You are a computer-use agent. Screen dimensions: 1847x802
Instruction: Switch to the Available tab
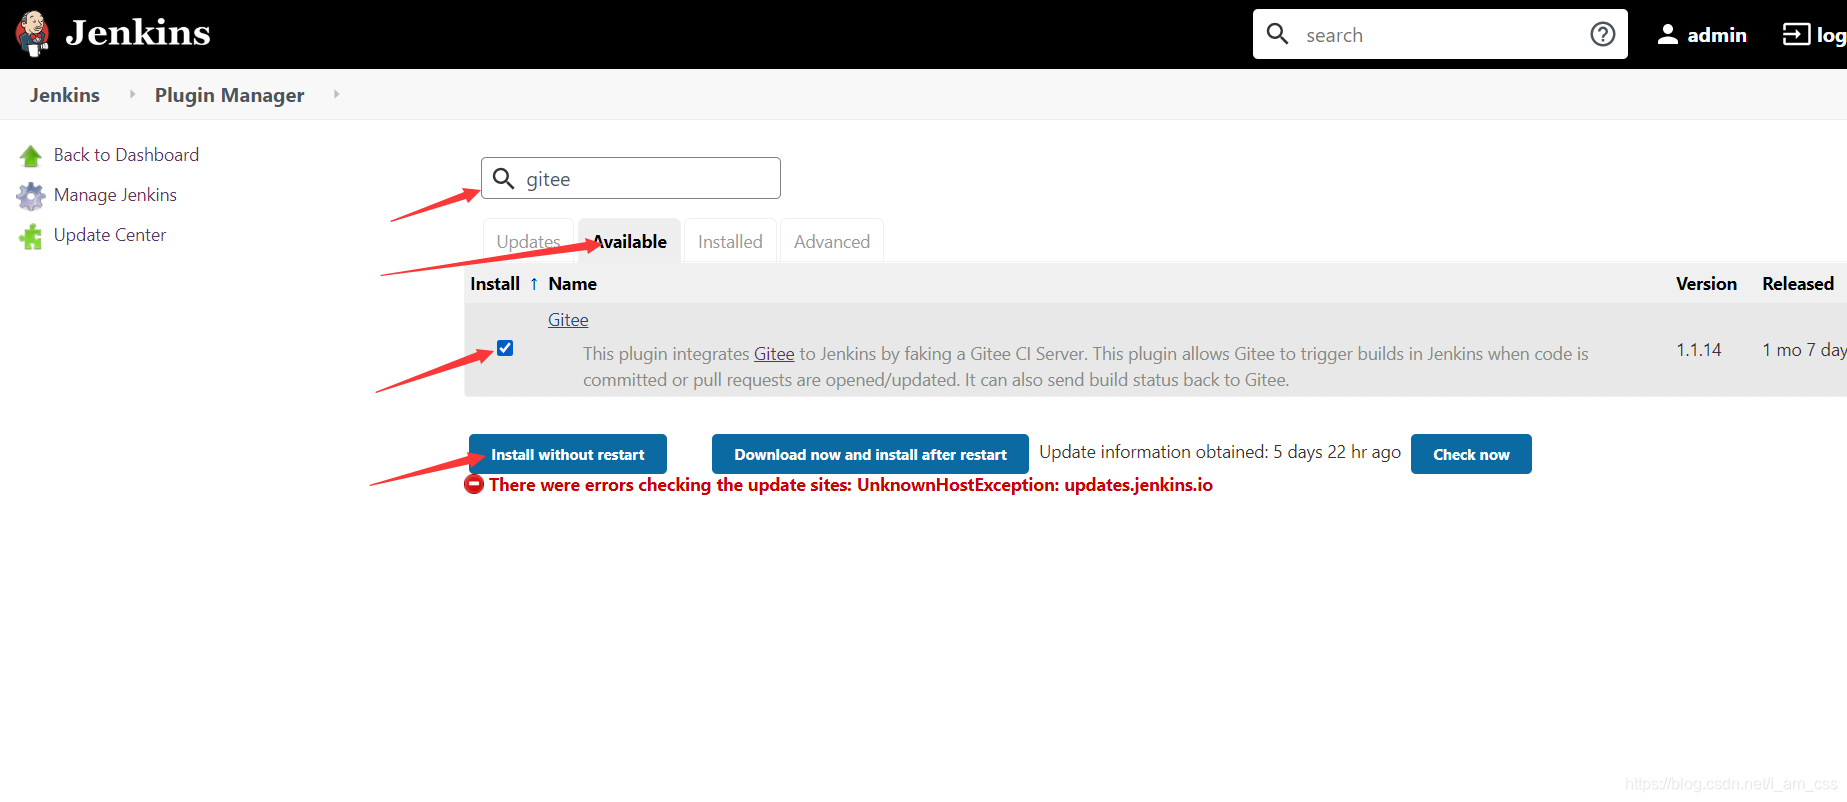(630, 241)
